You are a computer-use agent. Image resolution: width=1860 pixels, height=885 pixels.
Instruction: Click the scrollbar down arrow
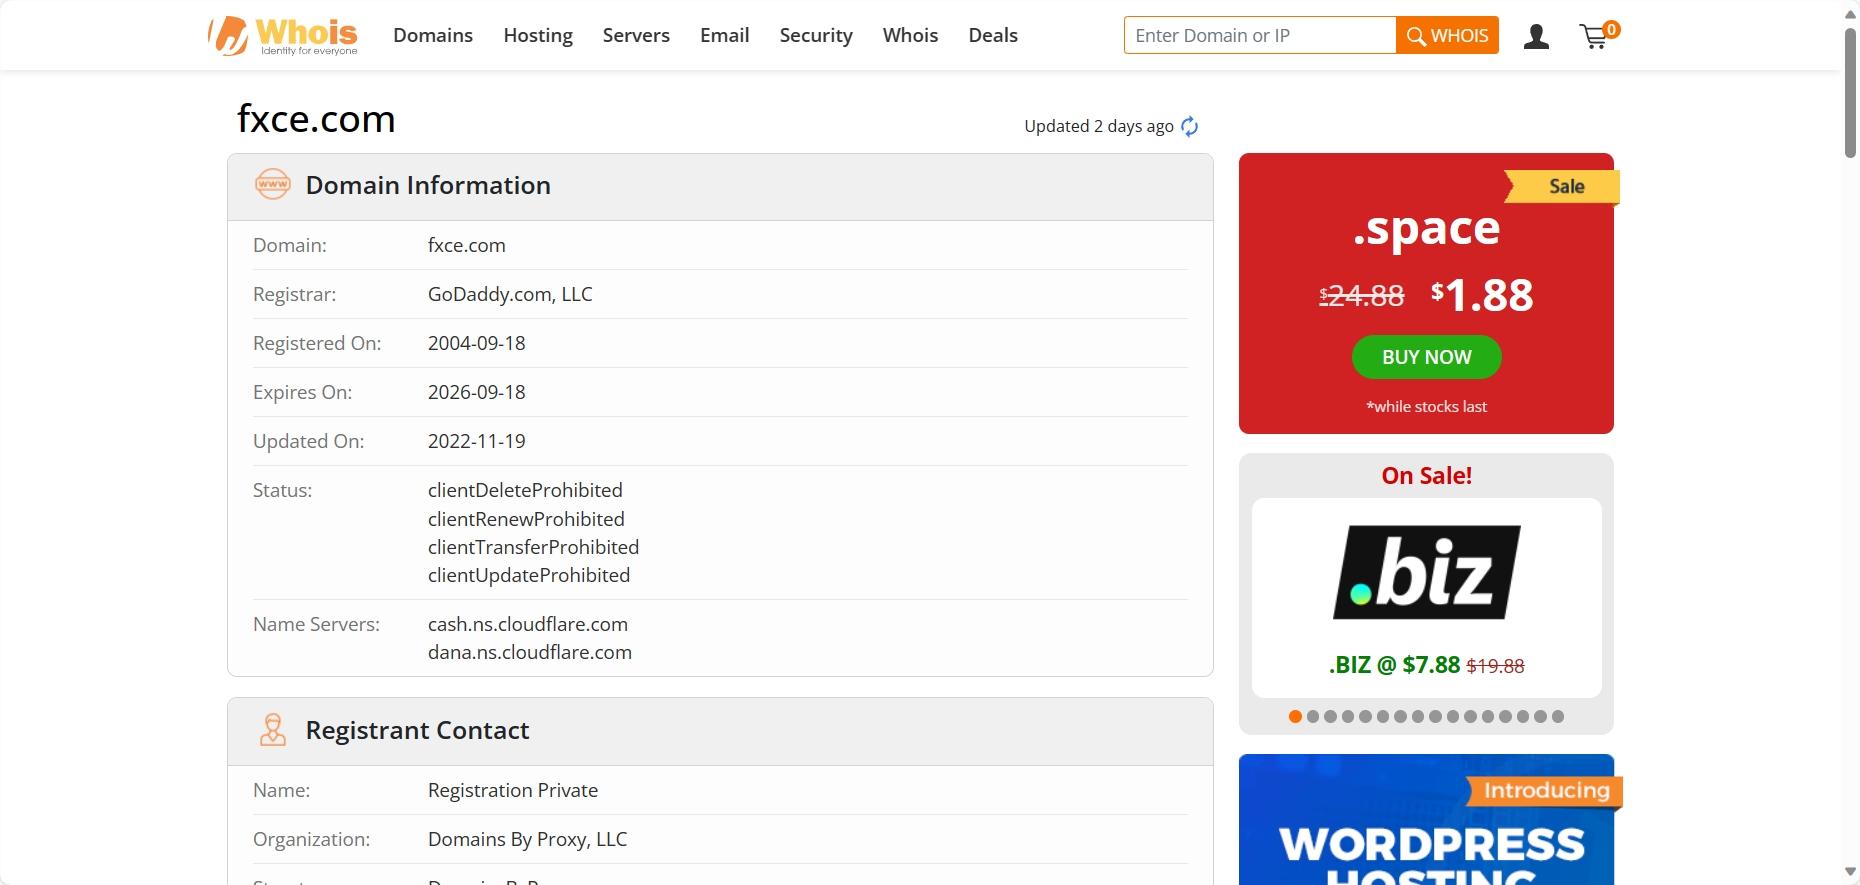pos(1850,873)
